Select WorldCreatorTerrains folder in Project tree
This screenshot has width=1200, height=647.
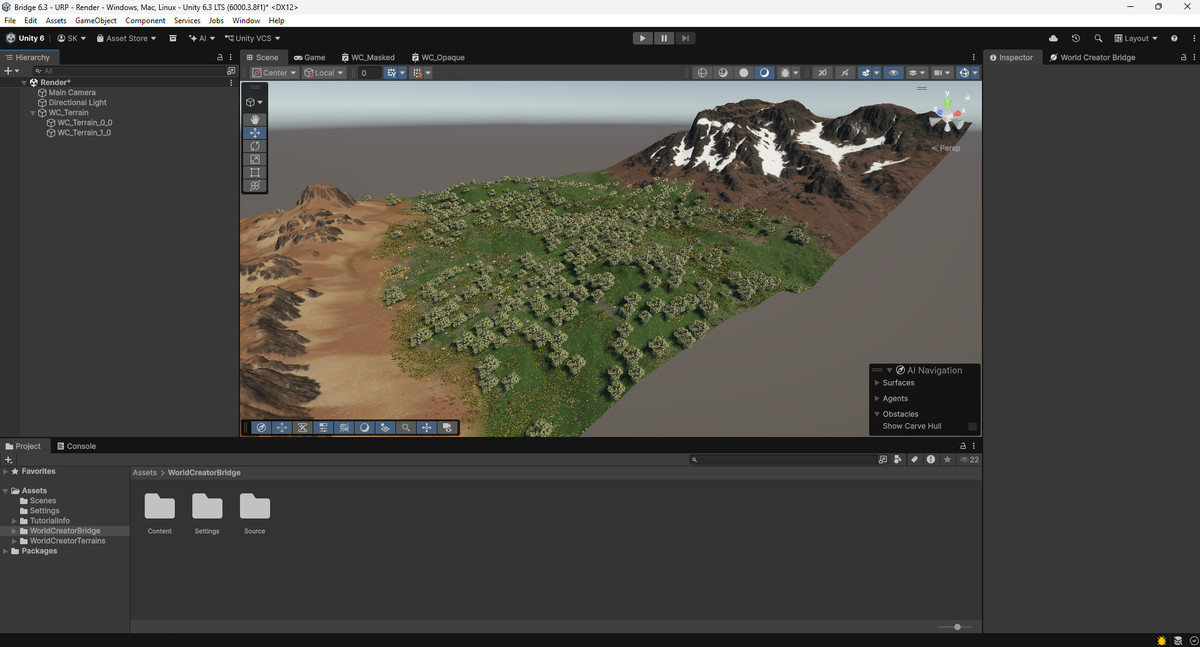pyautogui.click(x=67, y=541)
